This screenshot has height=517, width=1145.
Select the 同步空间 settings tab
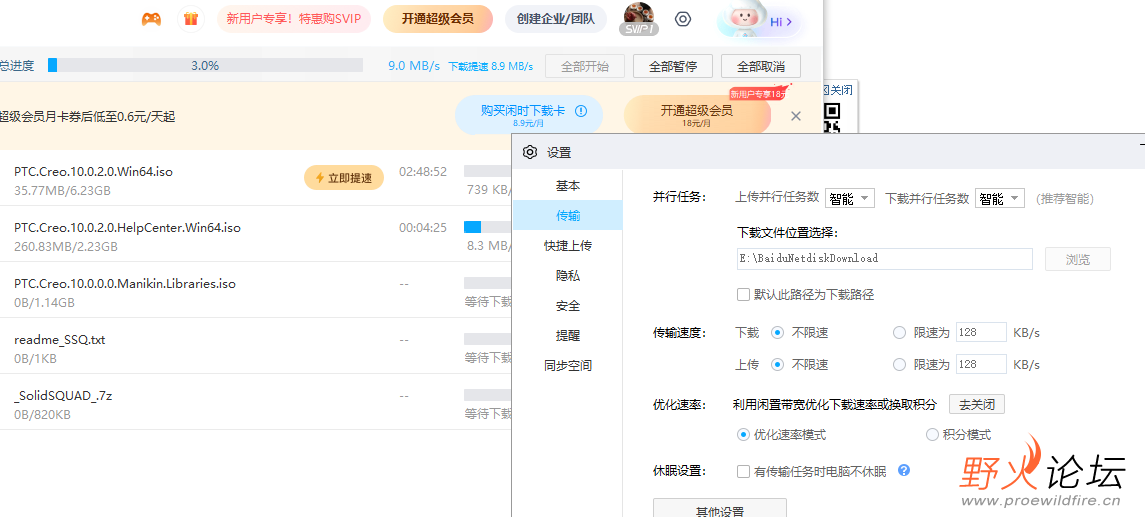tap(568, 365)
